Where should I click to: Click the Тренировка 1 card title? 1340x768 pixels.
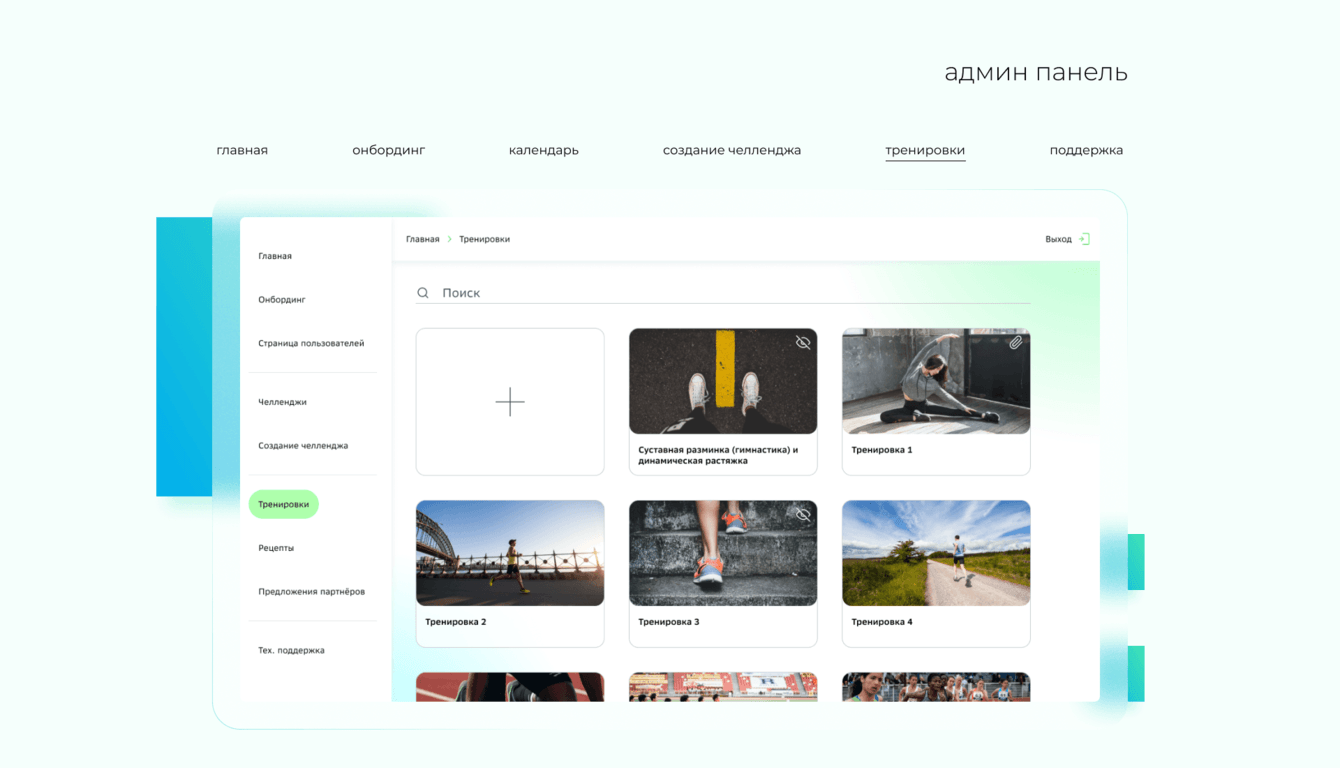[882, 450]
